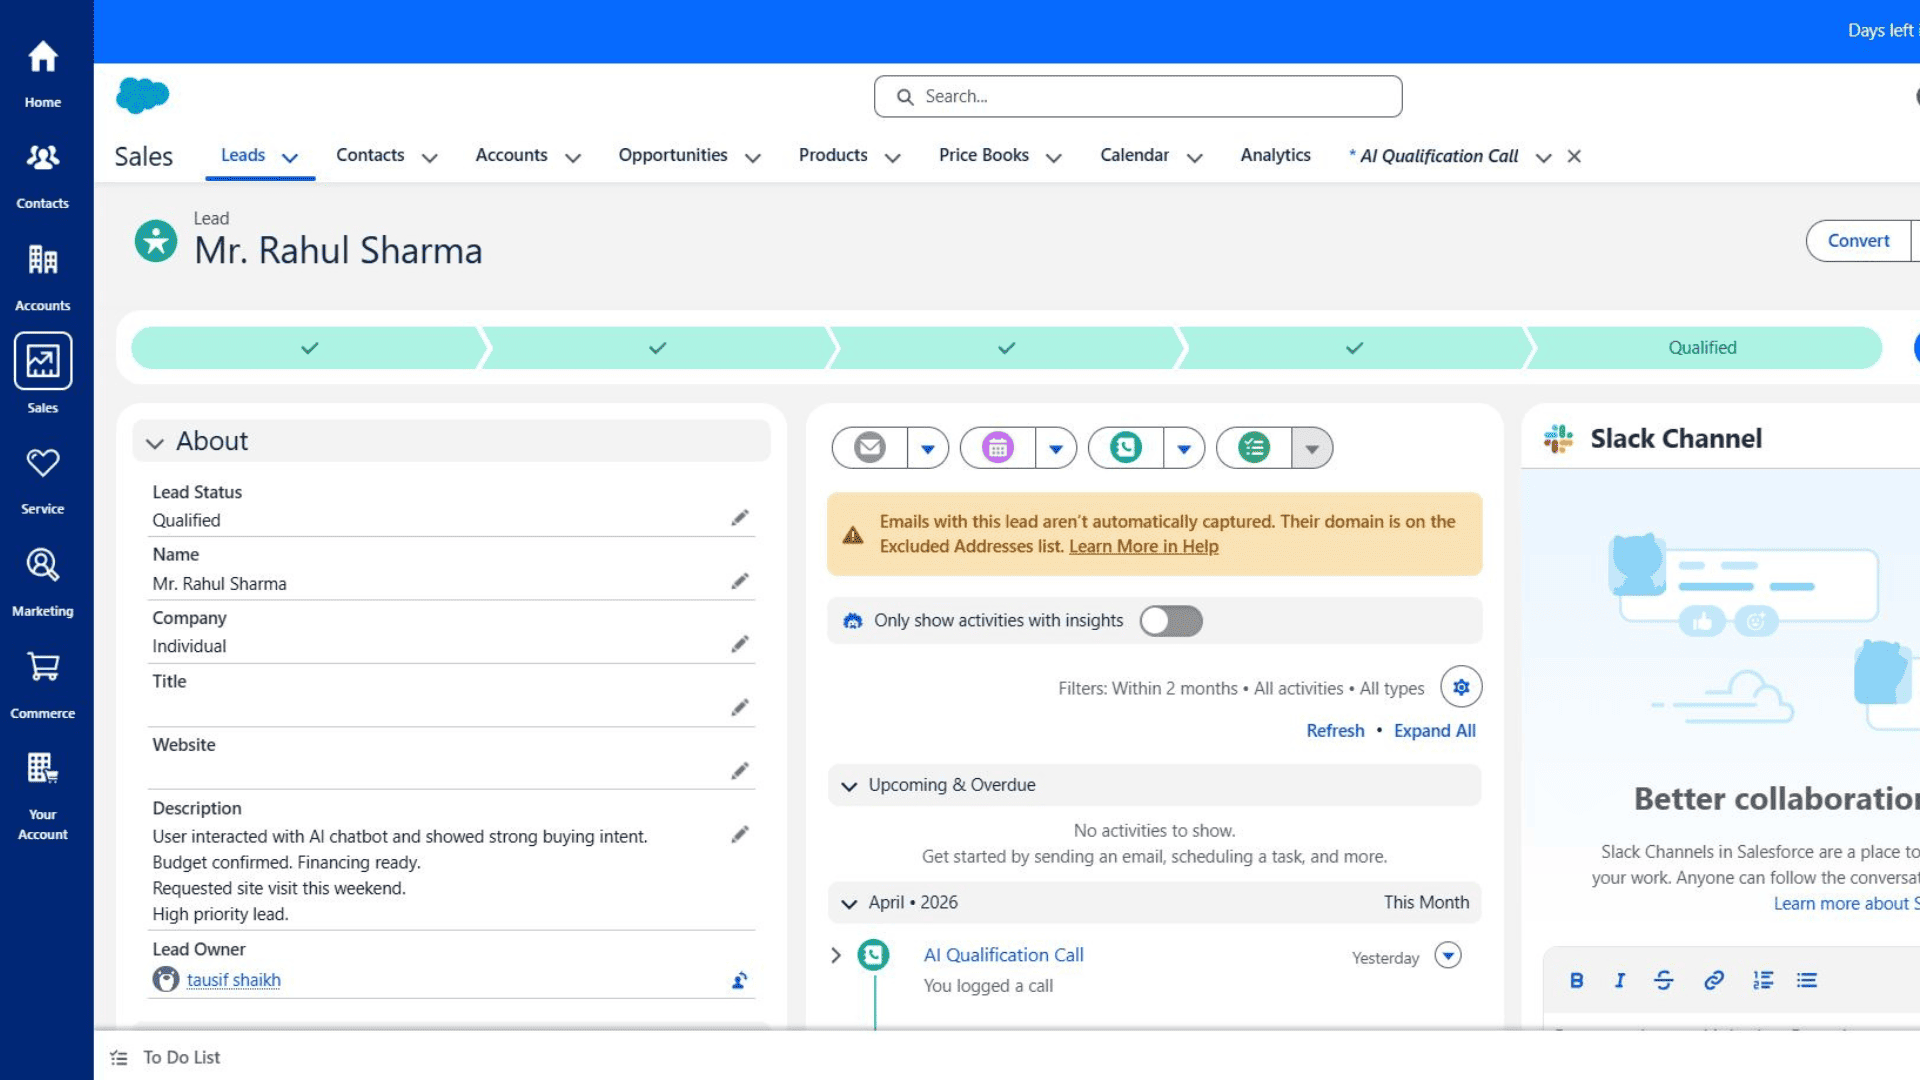Switch to the Accounts tab

coord(511,155)
